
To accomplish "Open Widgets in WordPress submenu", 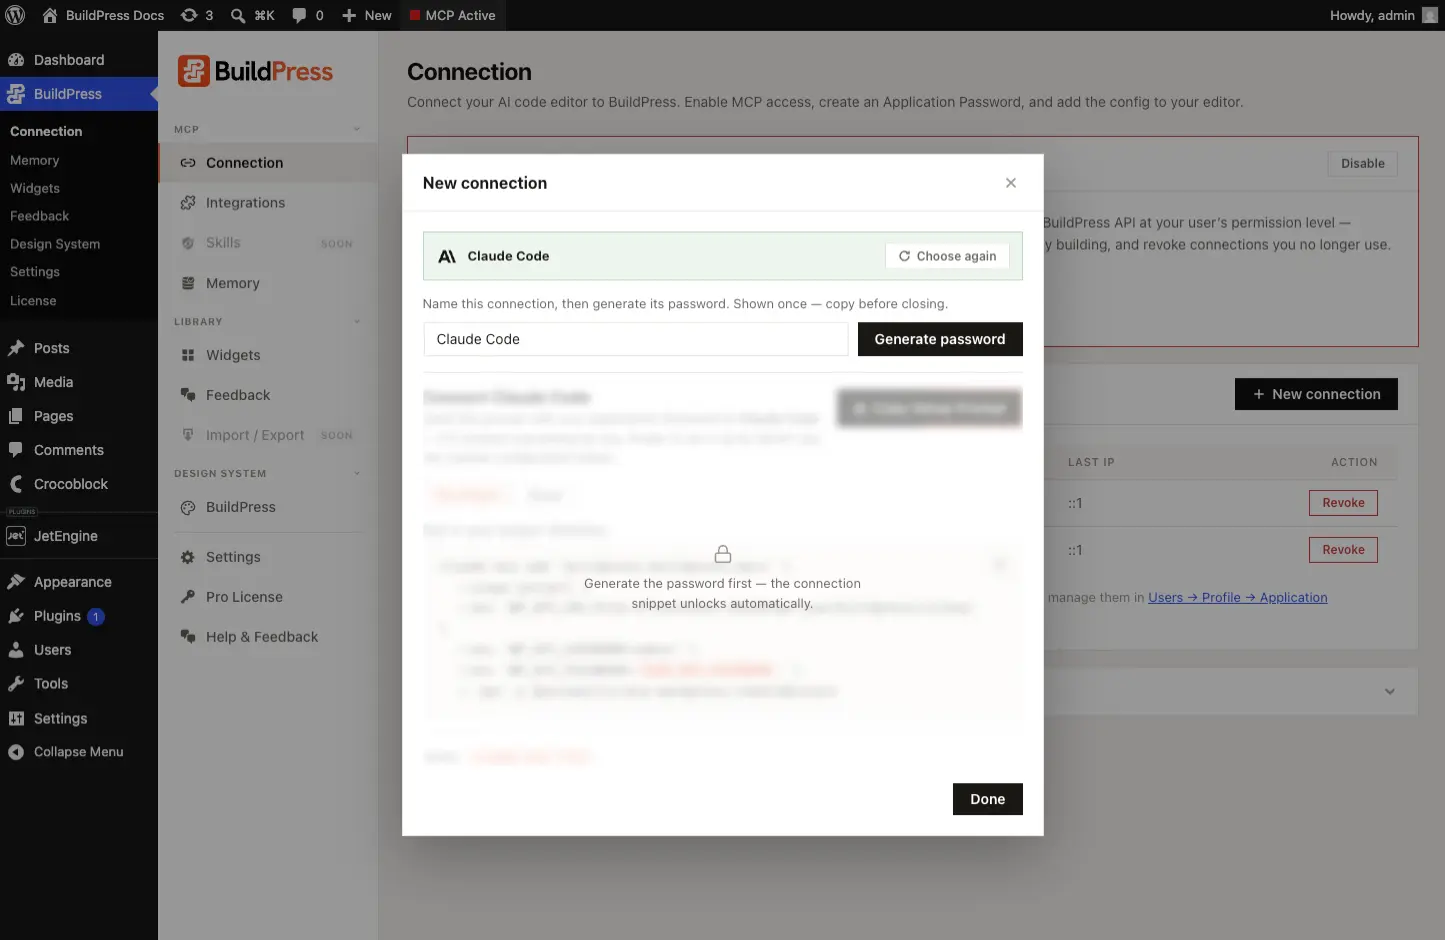I will [35, 188].
